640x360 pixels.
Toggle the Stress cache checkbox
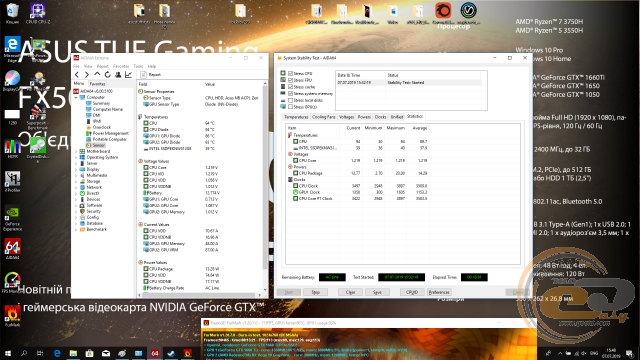290,87
